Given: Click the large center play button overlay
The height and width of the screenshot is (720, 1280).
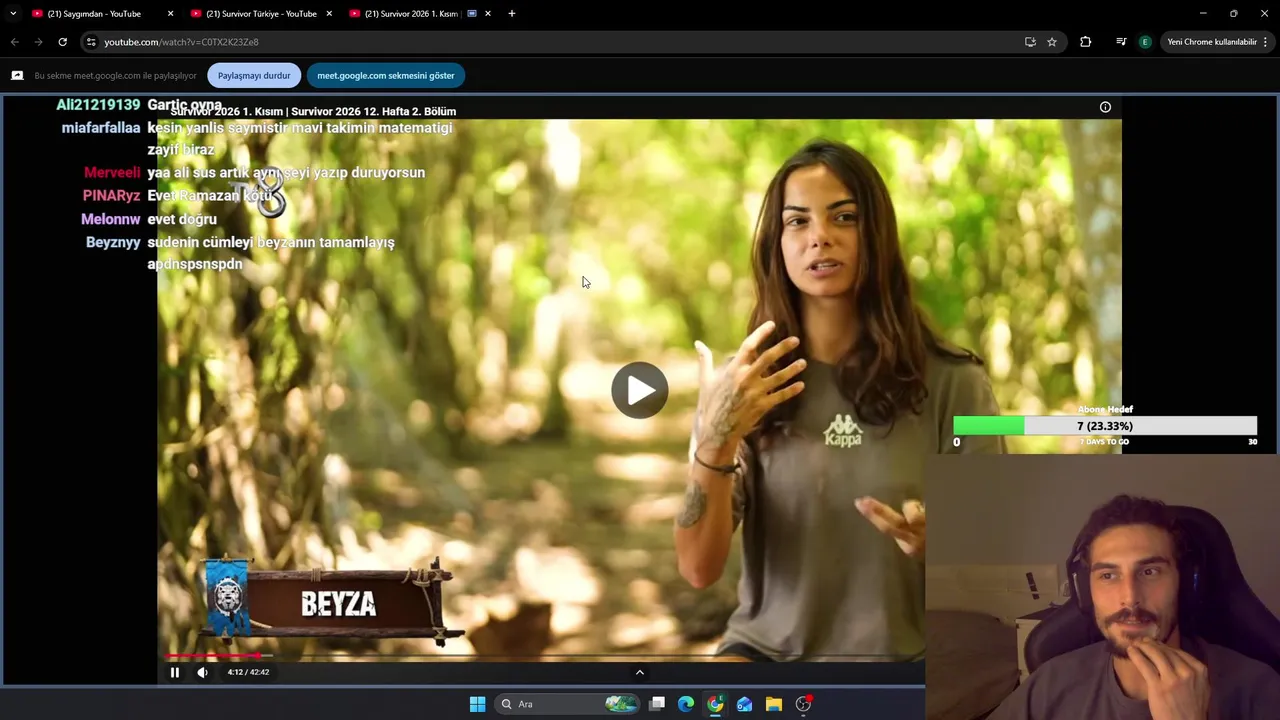Looking at the screenshot, I should pos(640,390).
